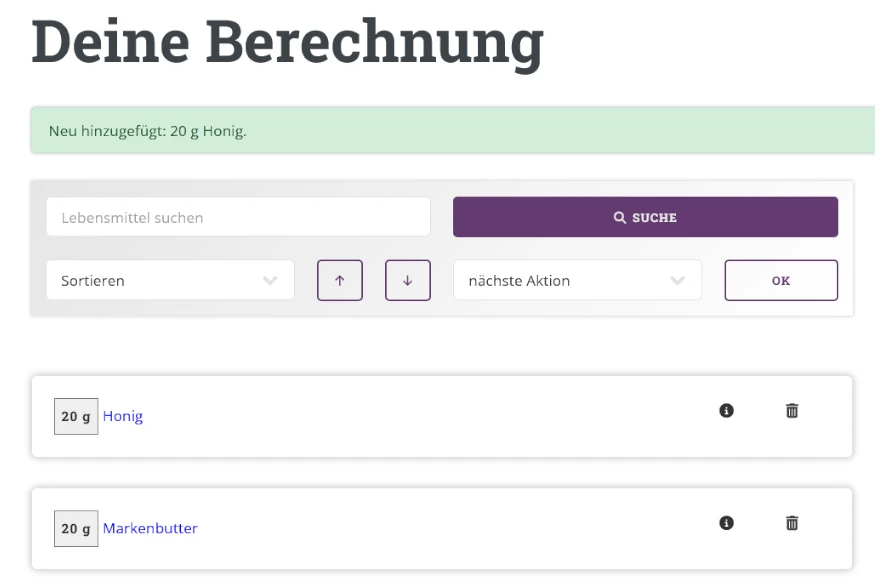
Task: Delete Honig with the trash icon
Action: [792, 410]
